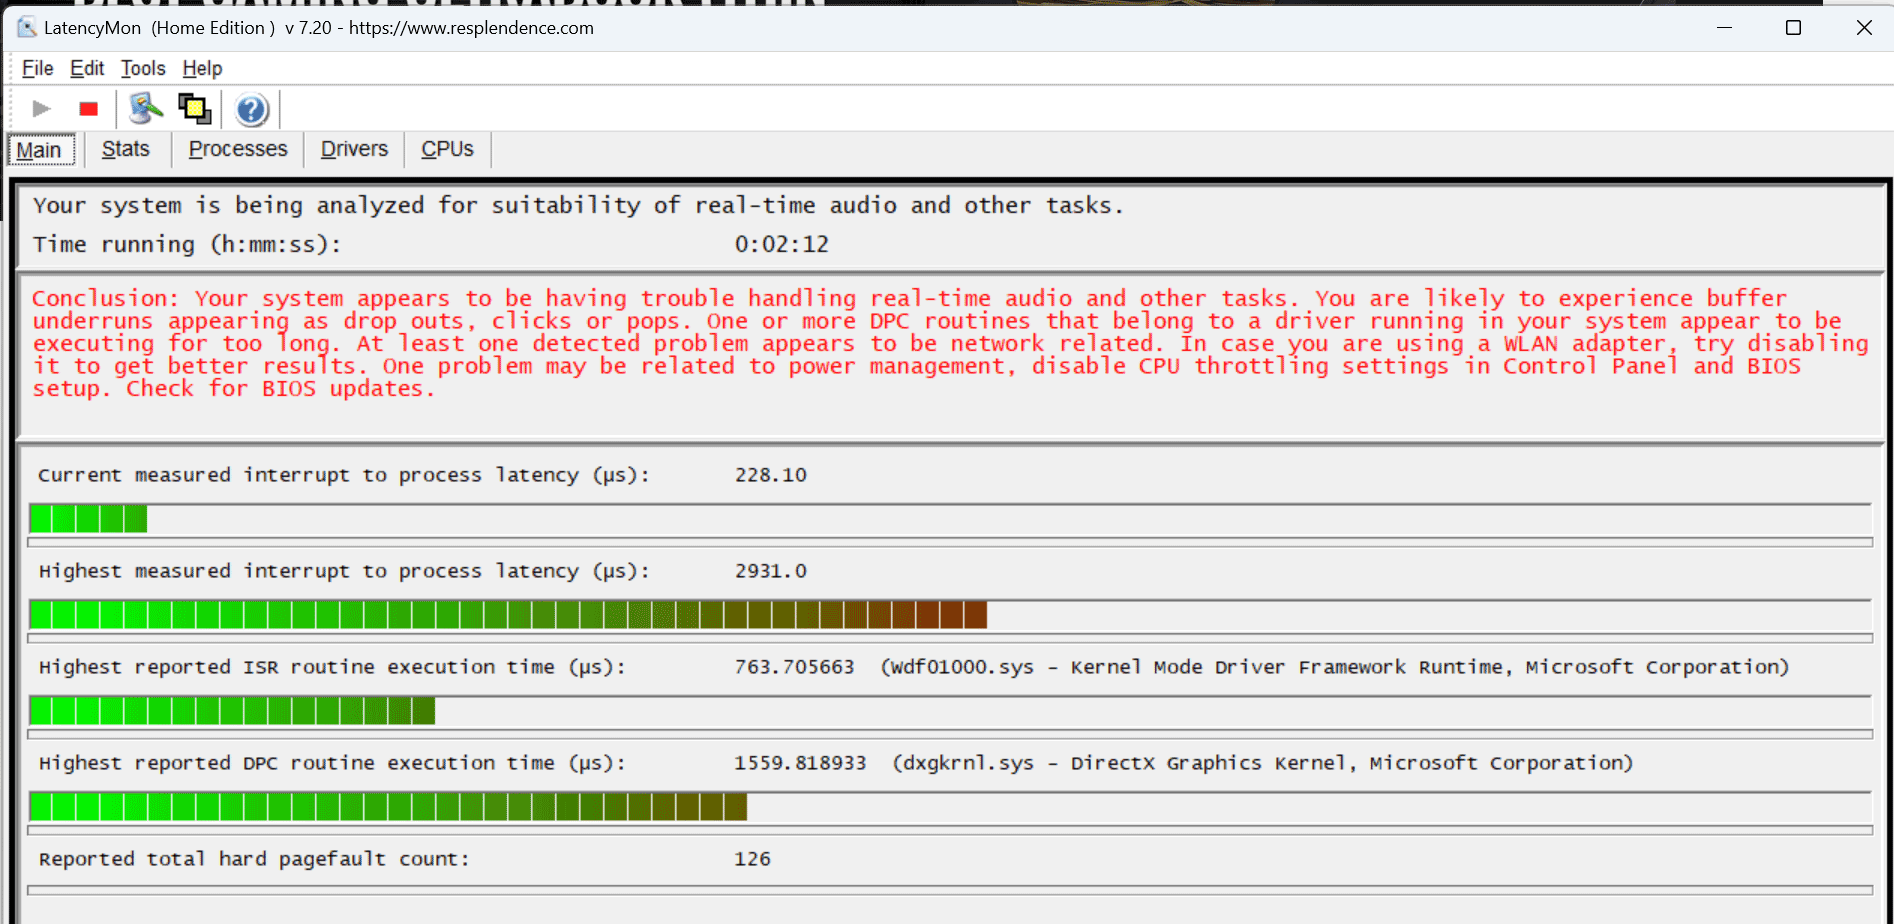
Task: Click 'Highest measured interrupt to process latency' label
Action: pyautogui.click(x=344, y=571)
